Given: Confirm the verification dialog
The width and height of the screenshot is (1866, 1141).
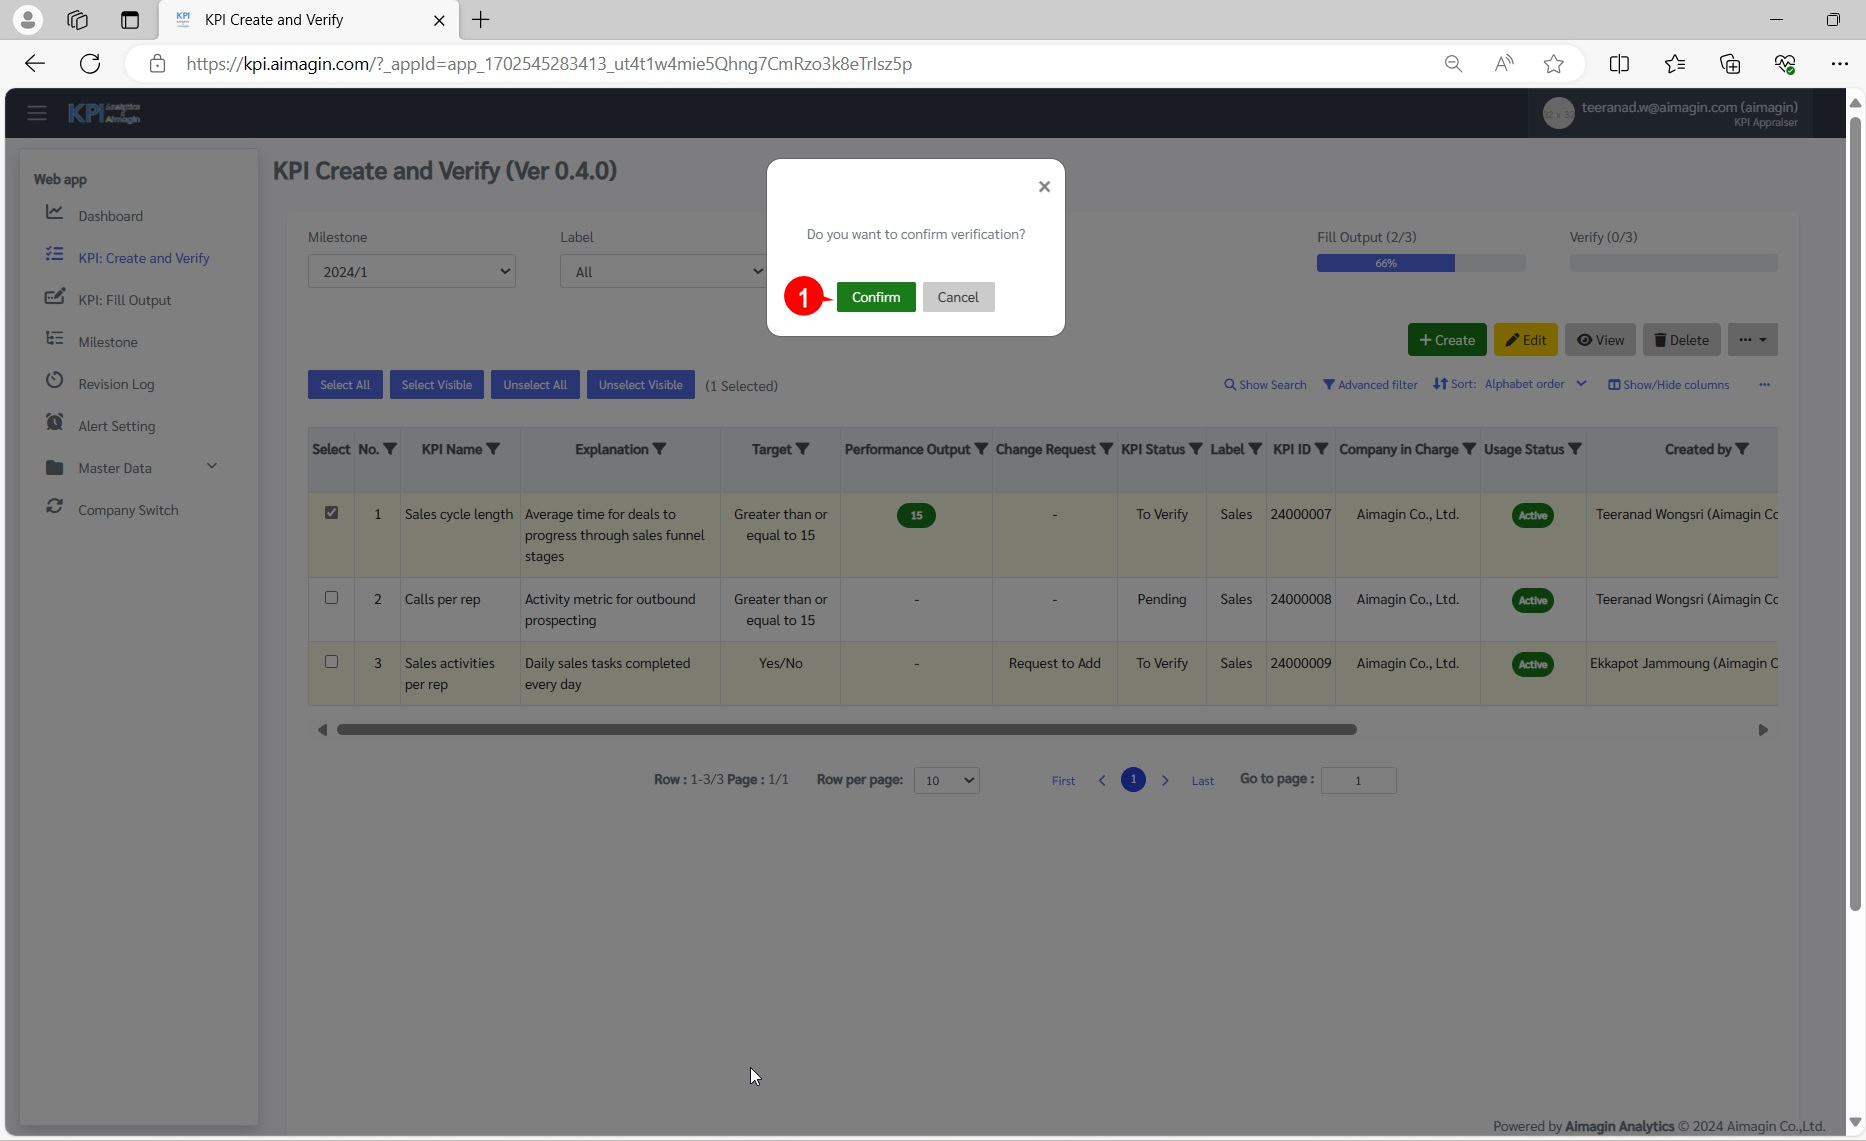Looking at the screenshot, I should [875, 297].
